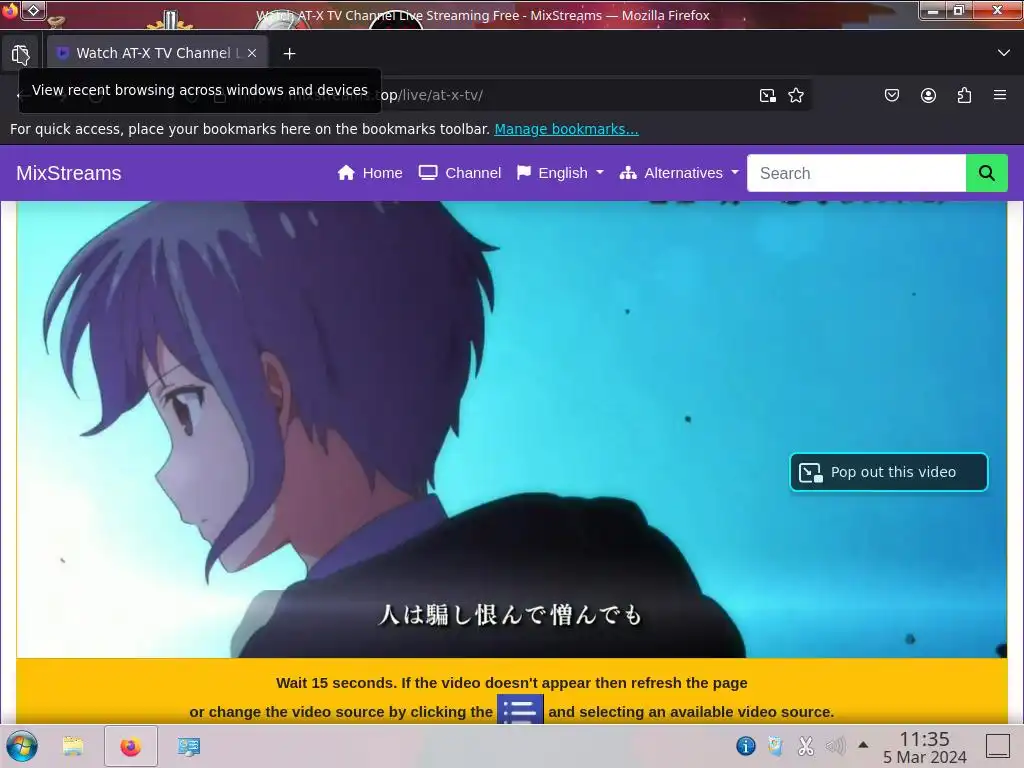Click Pop out this video button
Image resolution: width=1024 pixels, height=768 pixels.
coord(889,472)
